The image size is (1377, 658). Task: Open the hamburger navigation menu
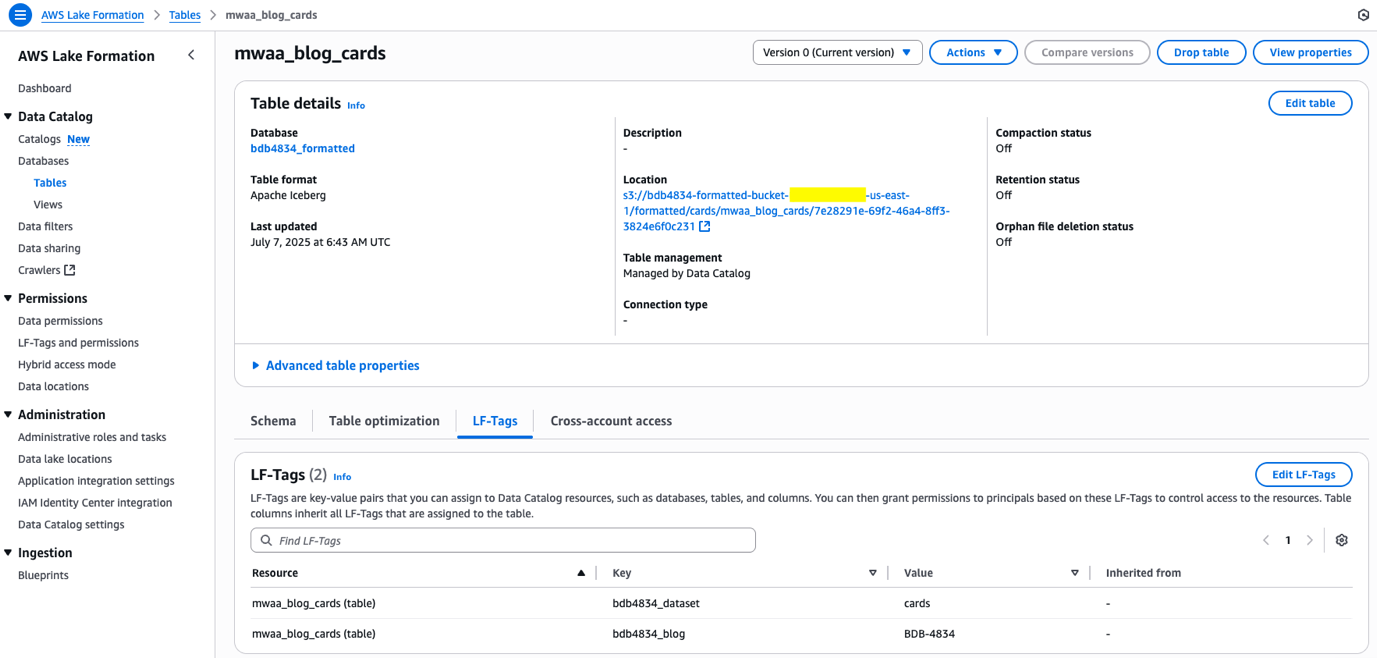tap(20, 15)
